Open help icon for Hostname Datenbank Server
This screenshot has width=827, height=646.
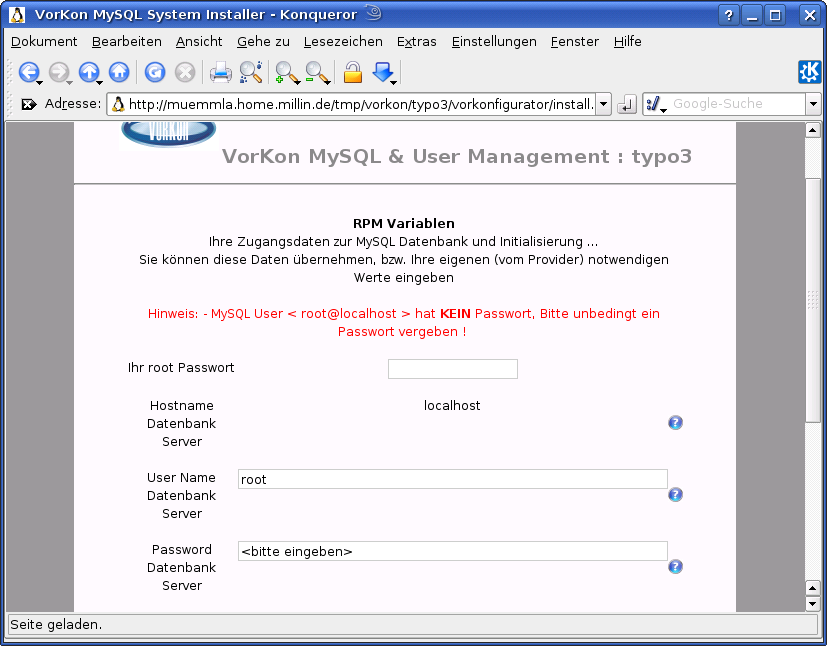(675, 423)
